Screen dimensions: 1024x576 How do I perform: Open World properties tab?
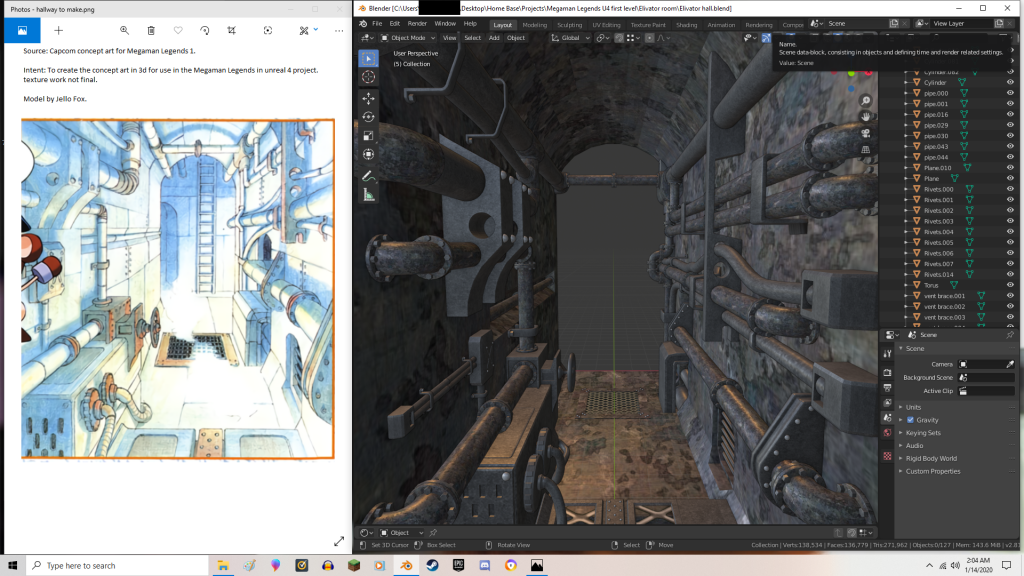tap(887, 432)
